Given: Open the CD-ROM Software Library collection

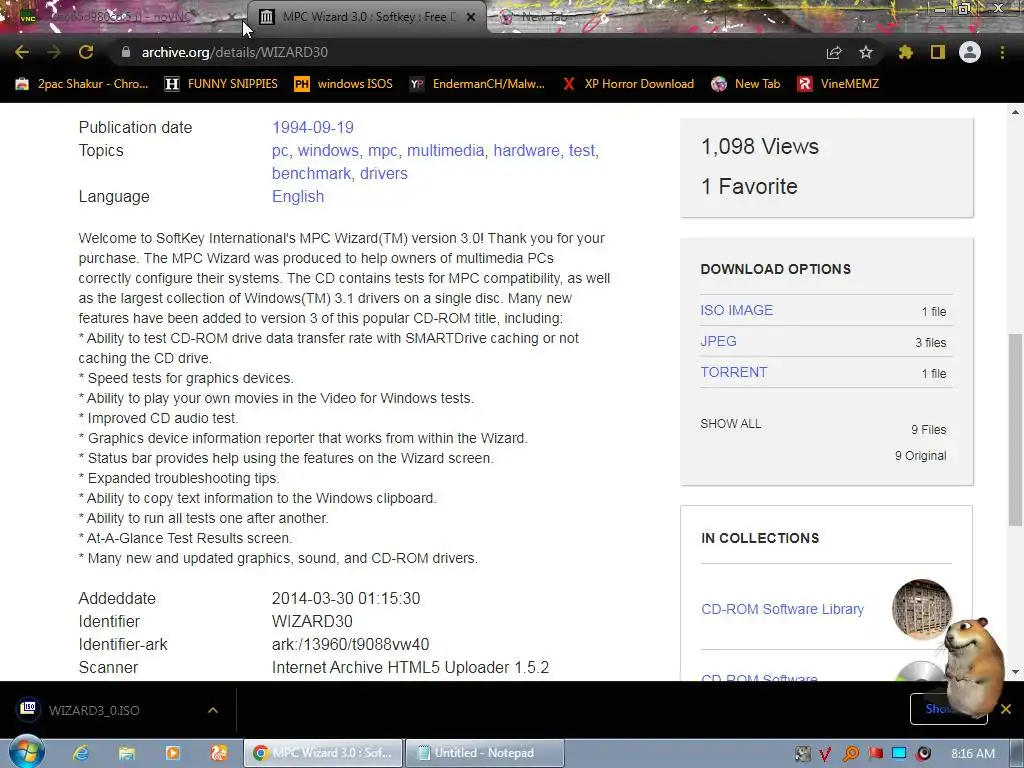Looking at the screenshot, I should pos(782,609).
